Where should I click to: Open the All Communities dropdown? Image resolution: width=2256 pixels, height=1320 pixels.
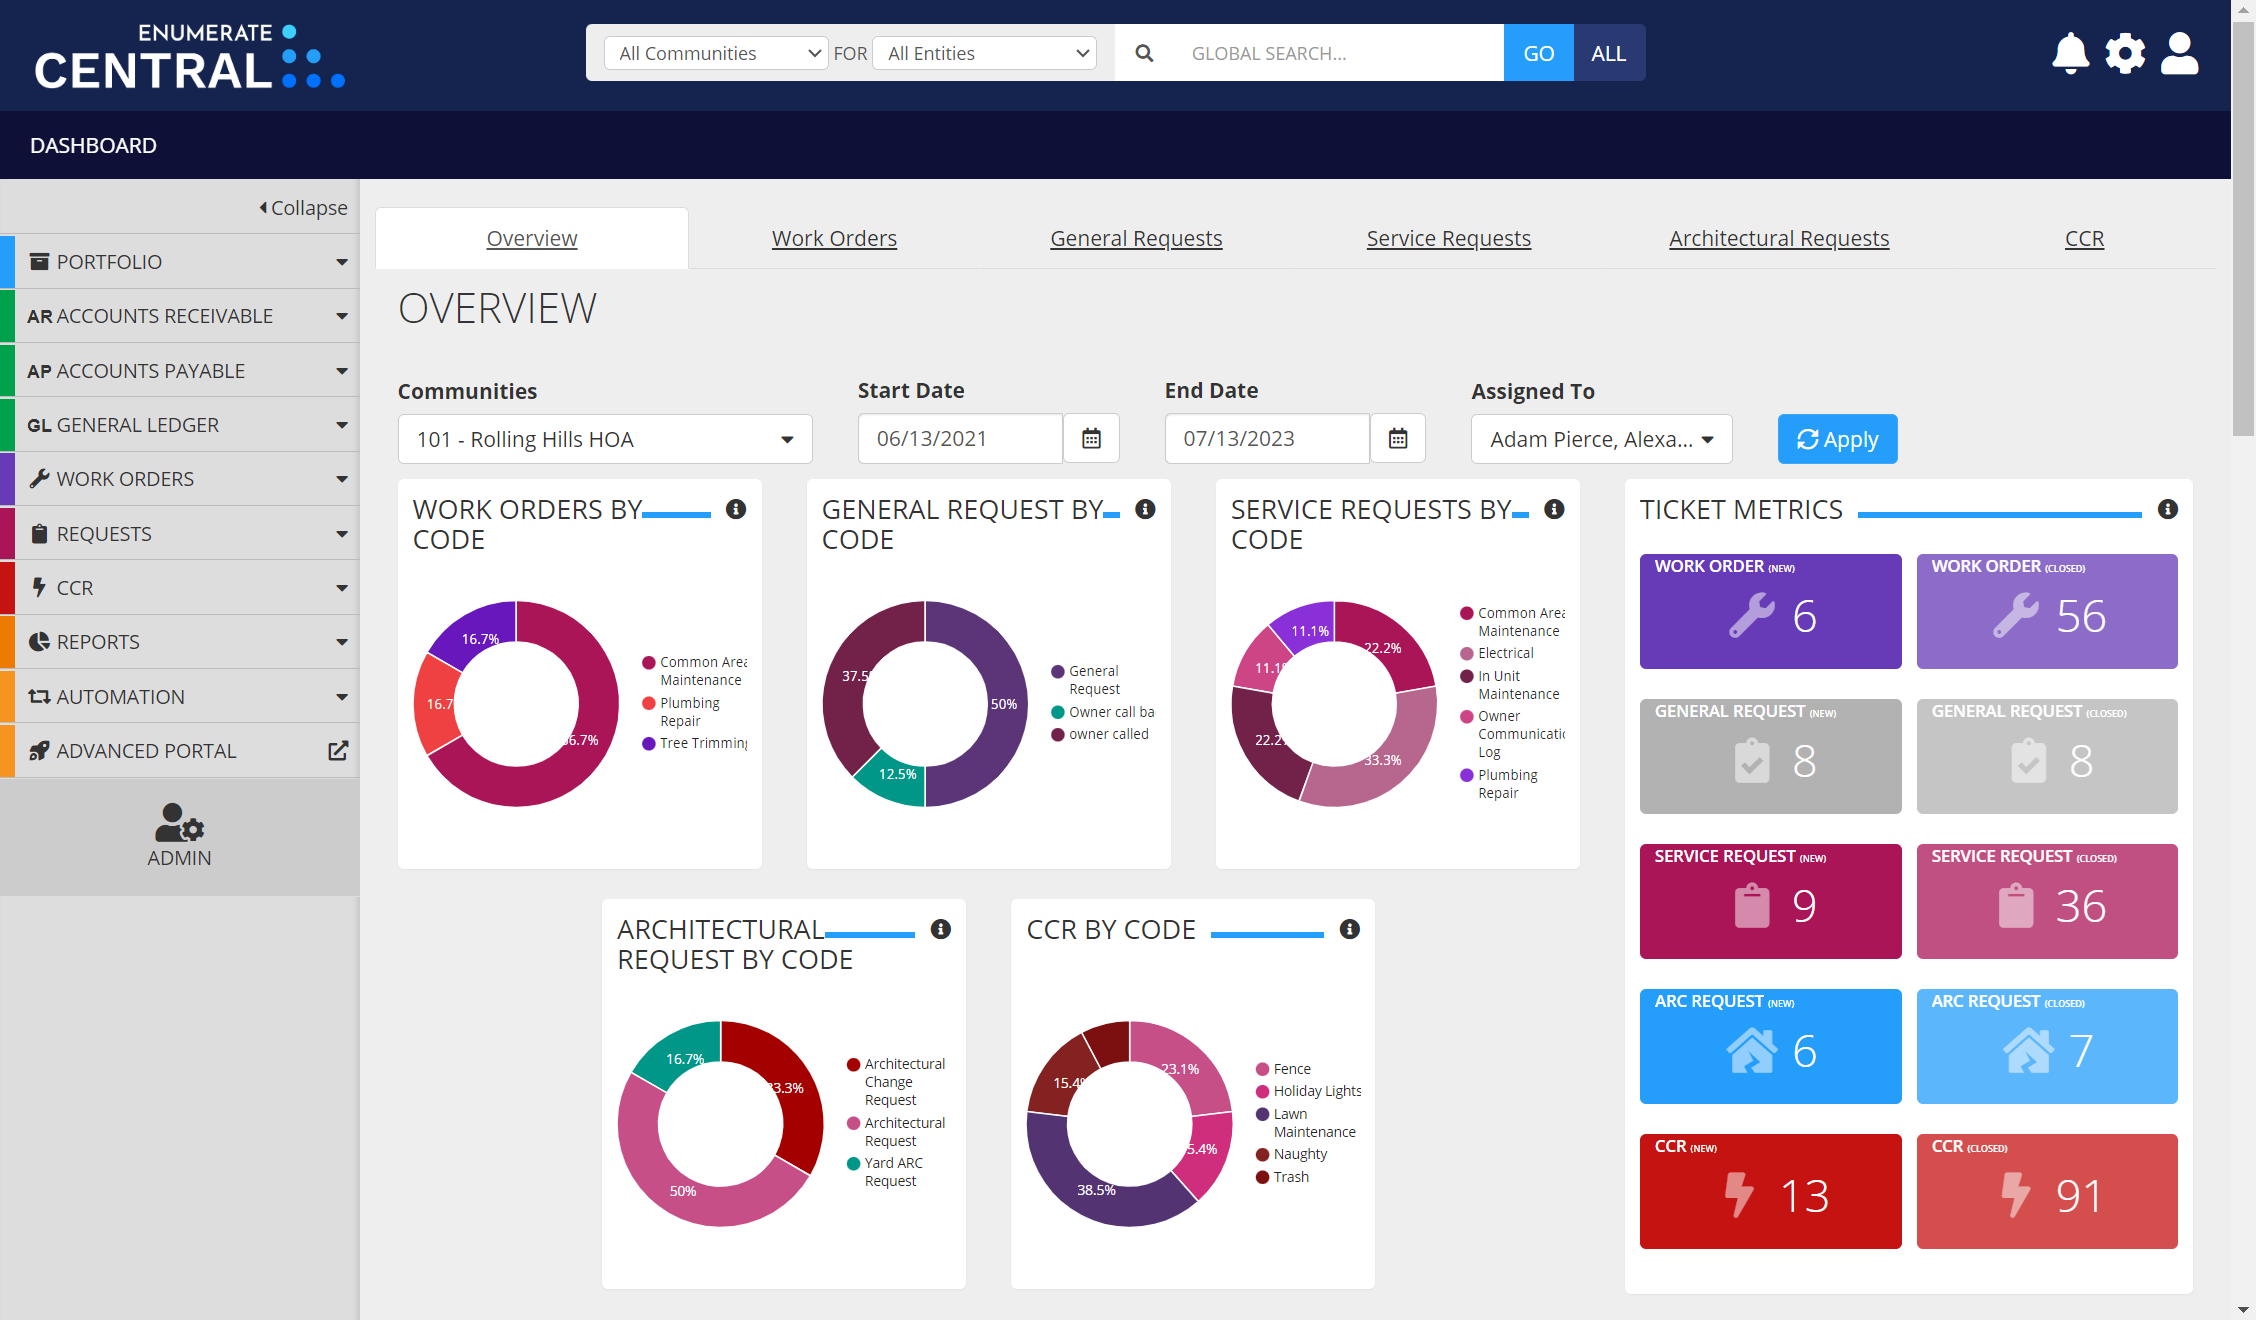point(716,54)
